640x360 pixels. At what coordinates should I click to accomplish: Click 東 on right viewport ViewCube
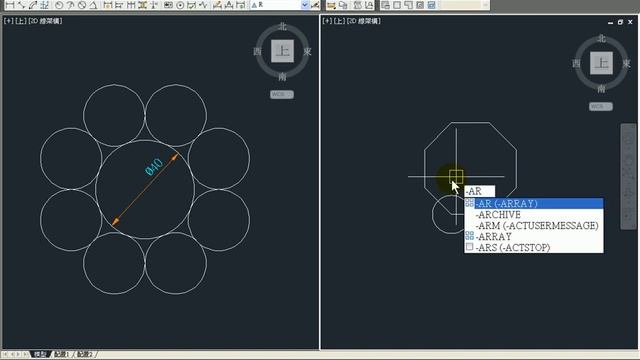tap(626, 63)
